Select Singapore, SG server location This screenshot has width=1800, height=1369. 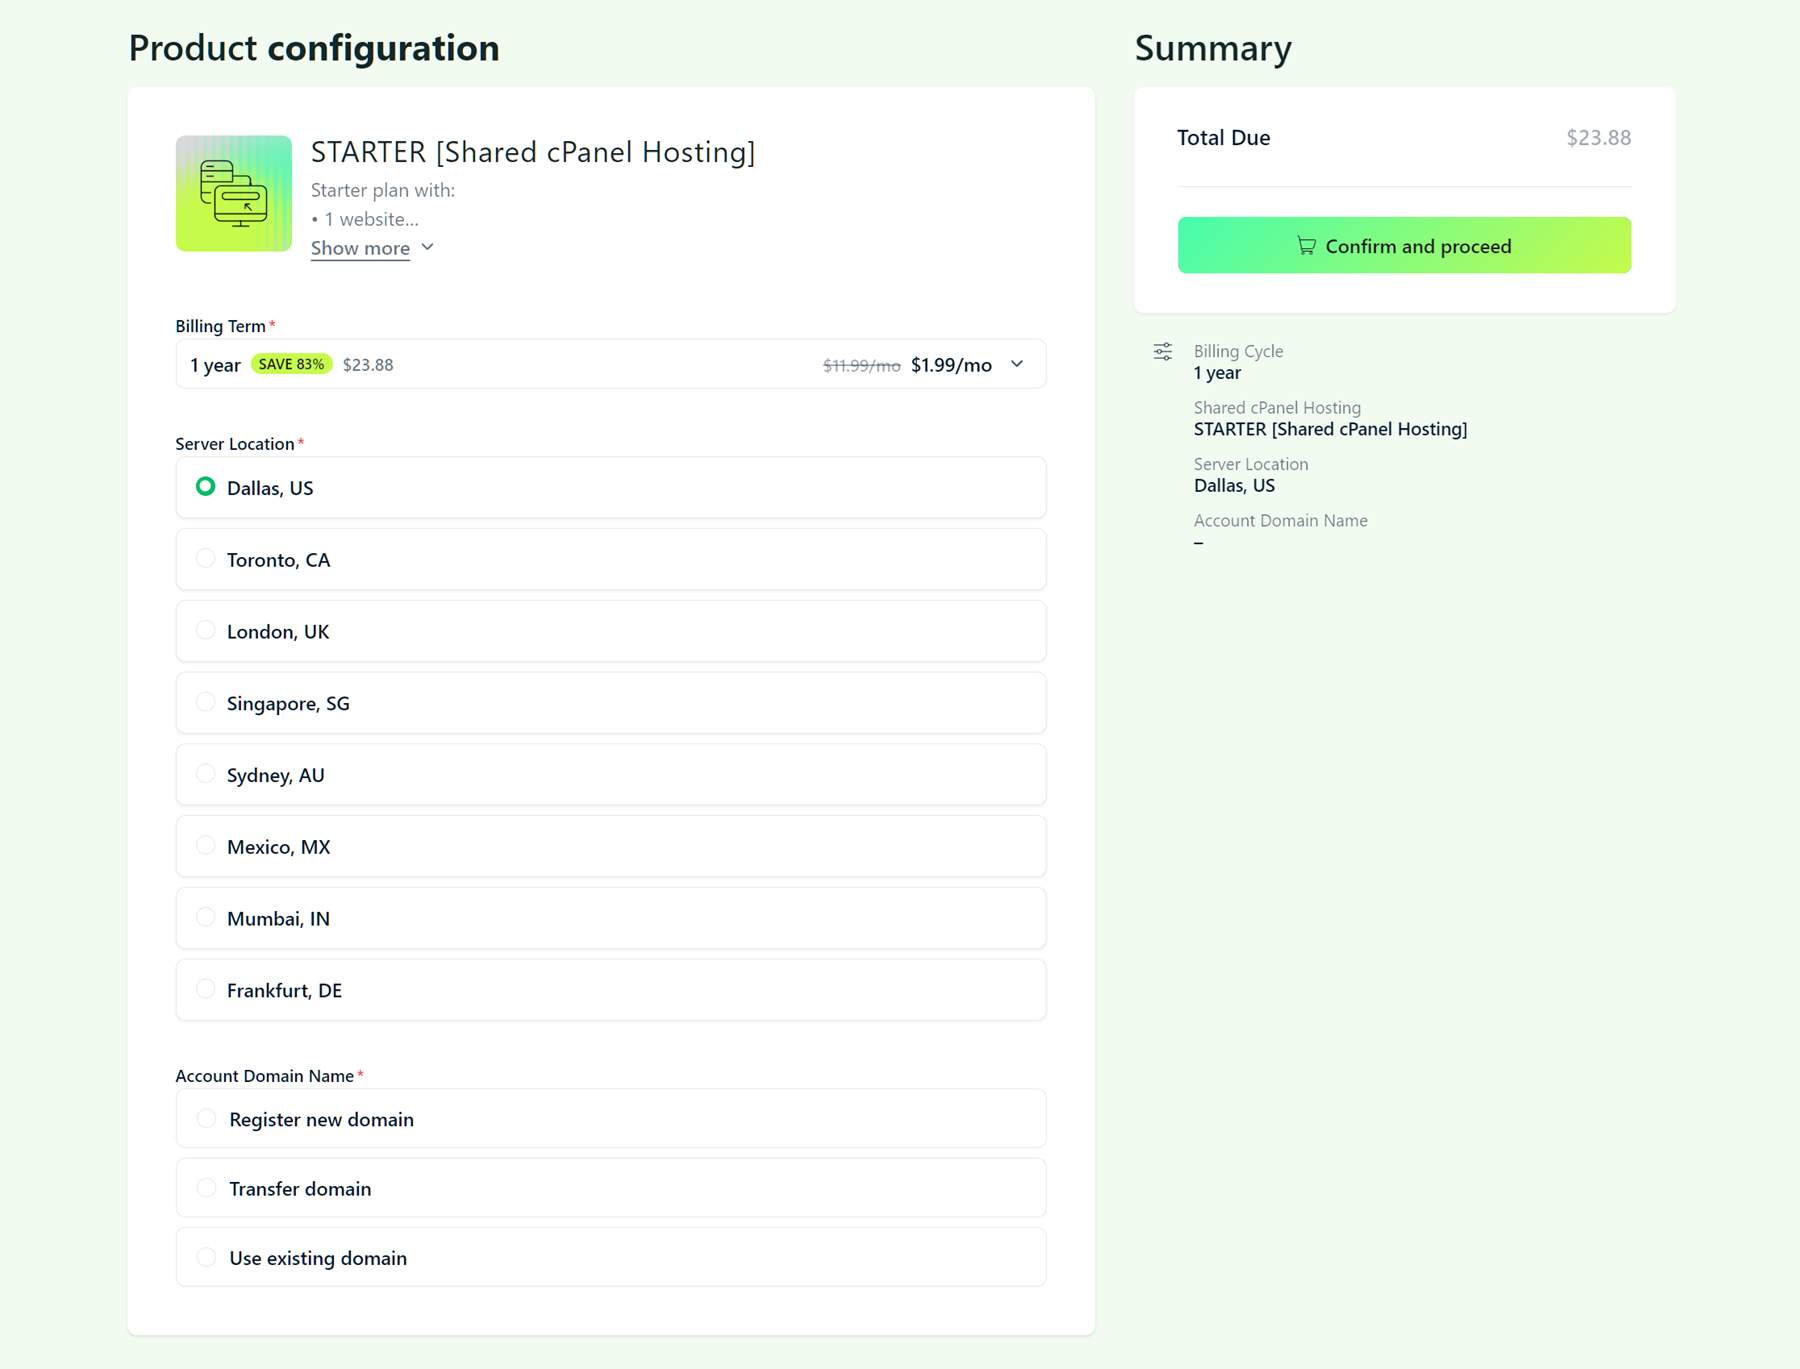coord(611,703)
